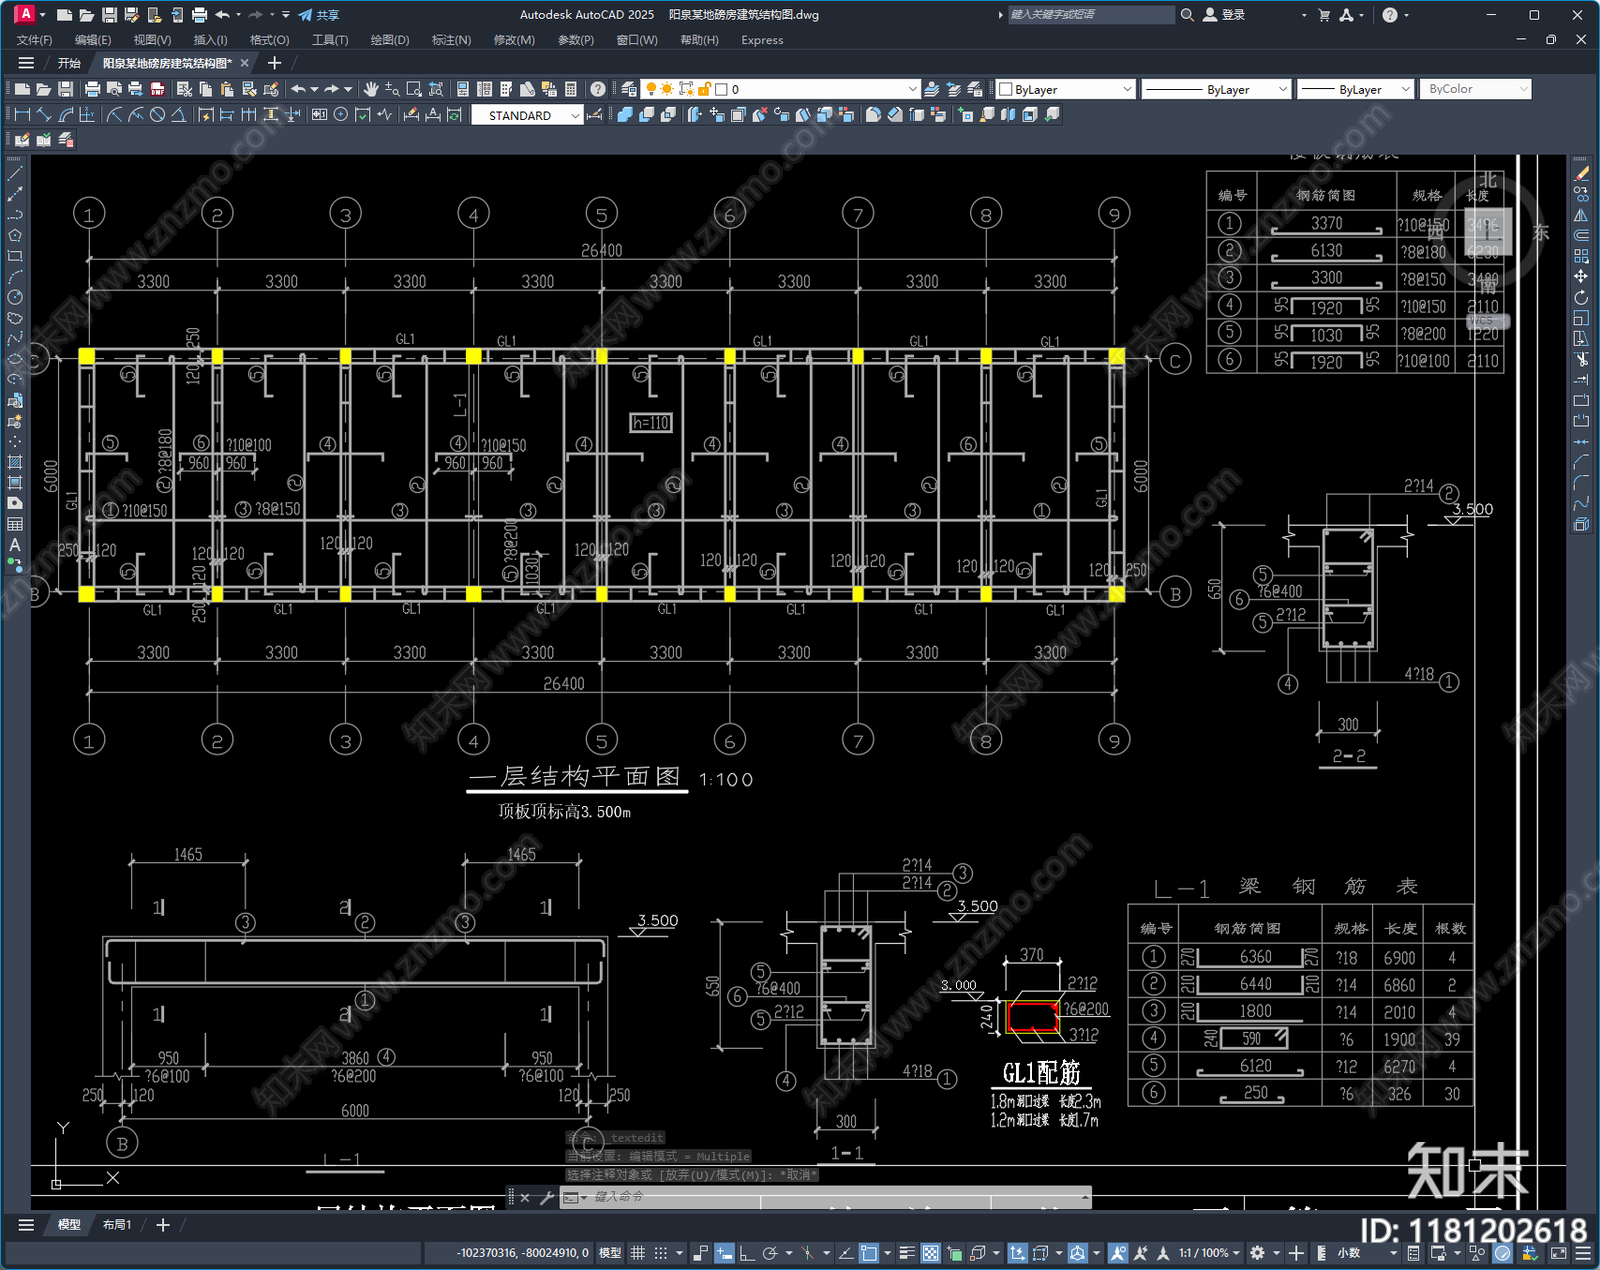Select the Diameter dimension tool
This screenshot has width=1600, height=1270.
157,115
